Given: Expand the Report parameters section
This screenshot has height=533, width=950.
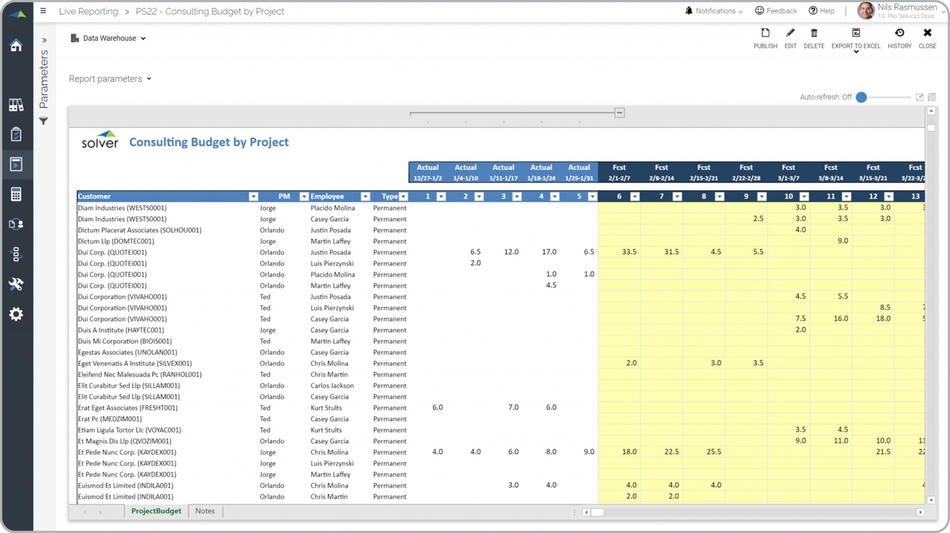Looking at the screenshot, I should [x=110, y=79].
